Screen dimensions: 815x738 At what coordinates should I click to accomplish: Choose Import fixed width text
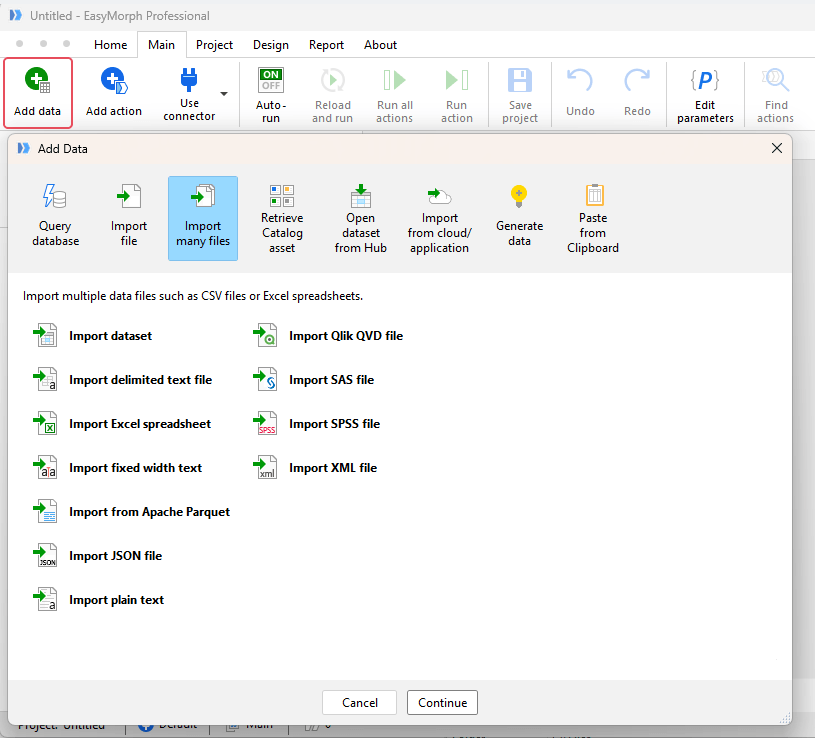pyautogui.click(x=117, y=468)
